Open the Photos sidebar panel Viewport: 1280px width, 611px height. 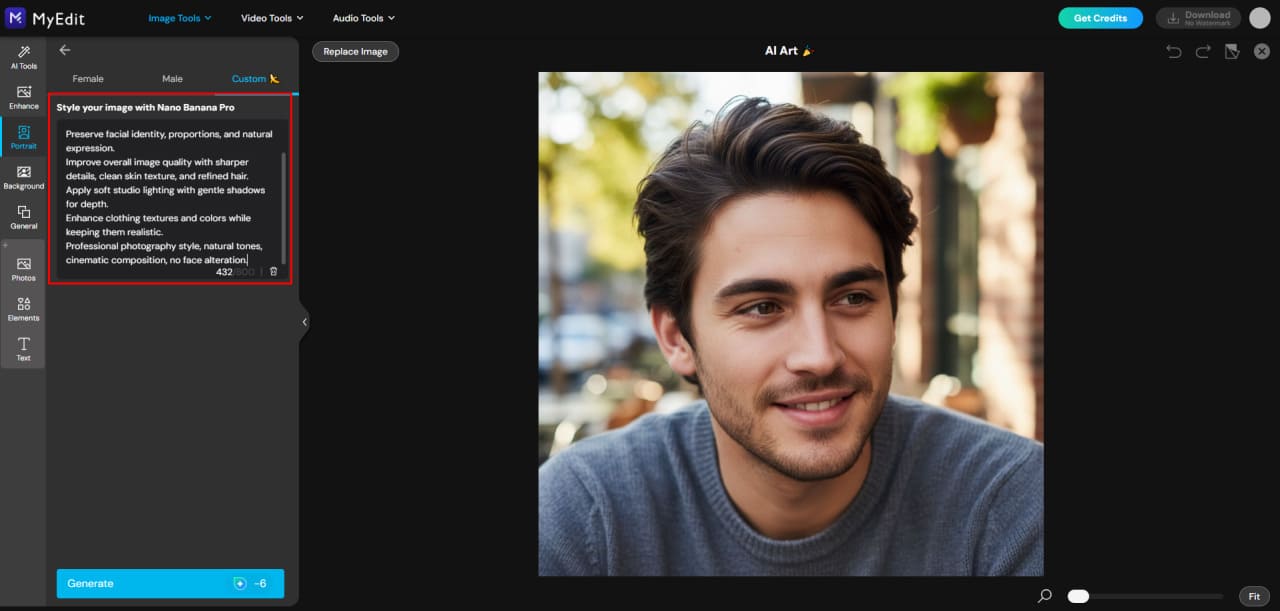(x=23, y=269)
